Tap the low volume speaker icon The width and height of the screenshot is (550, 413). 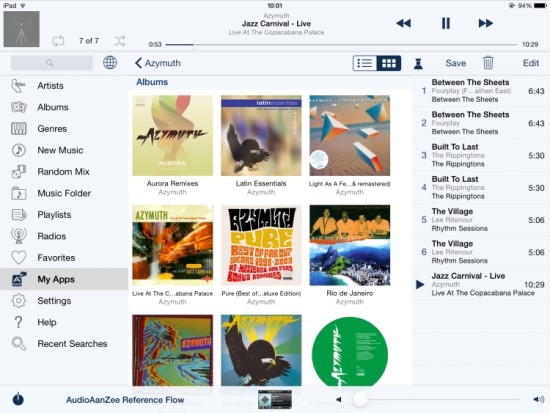(x=338, y=400)
